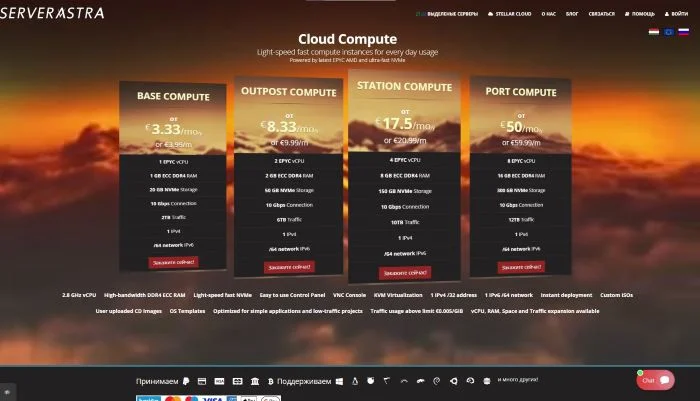This screenshot has height=401, width=700.
Task: Click the €8.33/mo price
Action: tap(289, 127)
